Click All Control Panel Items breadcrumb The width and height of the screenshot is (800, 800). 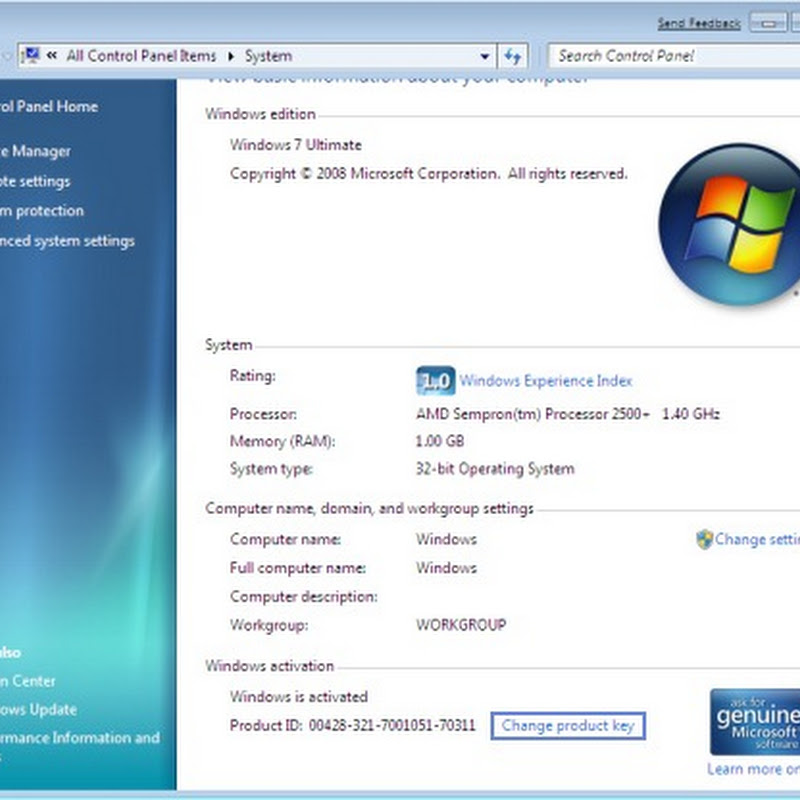[141, 56]
